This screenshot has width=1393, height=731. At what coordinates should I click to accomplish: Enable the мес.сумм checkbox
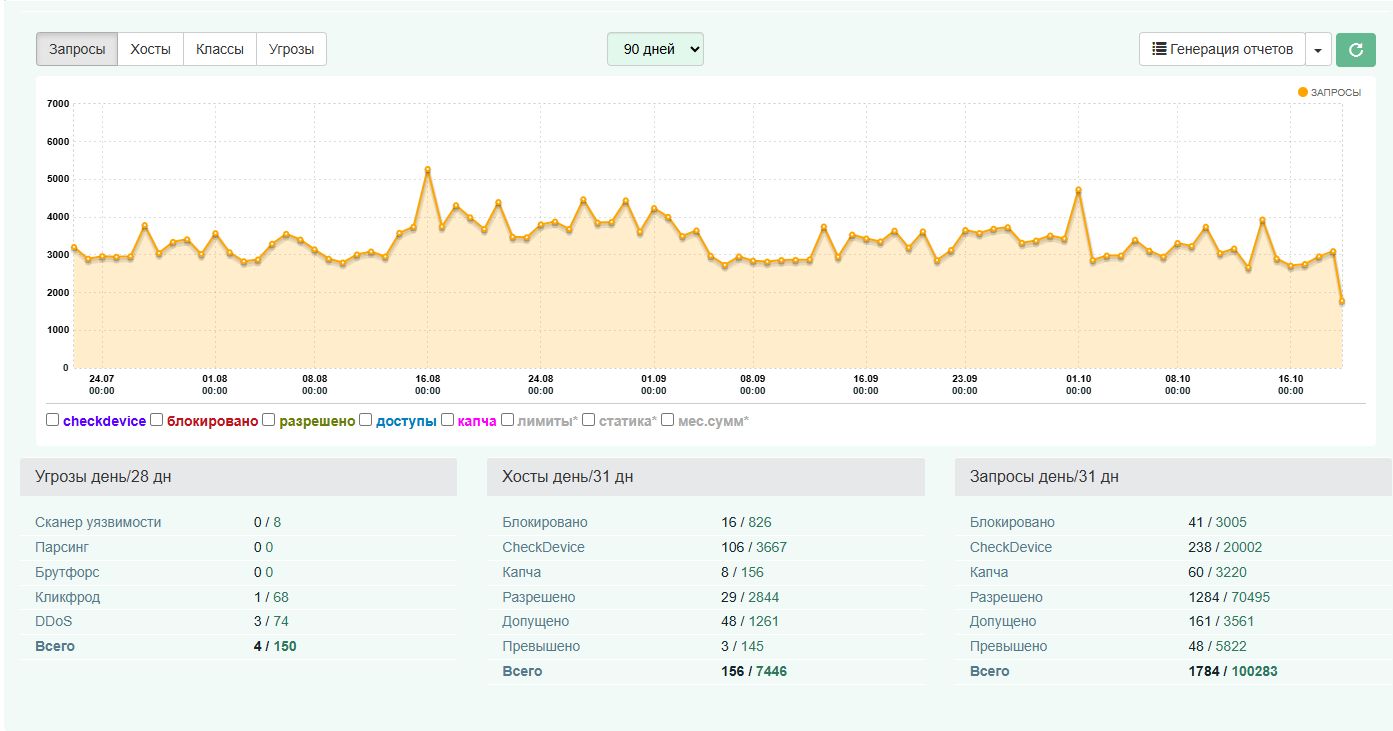(x=668, y=420)
